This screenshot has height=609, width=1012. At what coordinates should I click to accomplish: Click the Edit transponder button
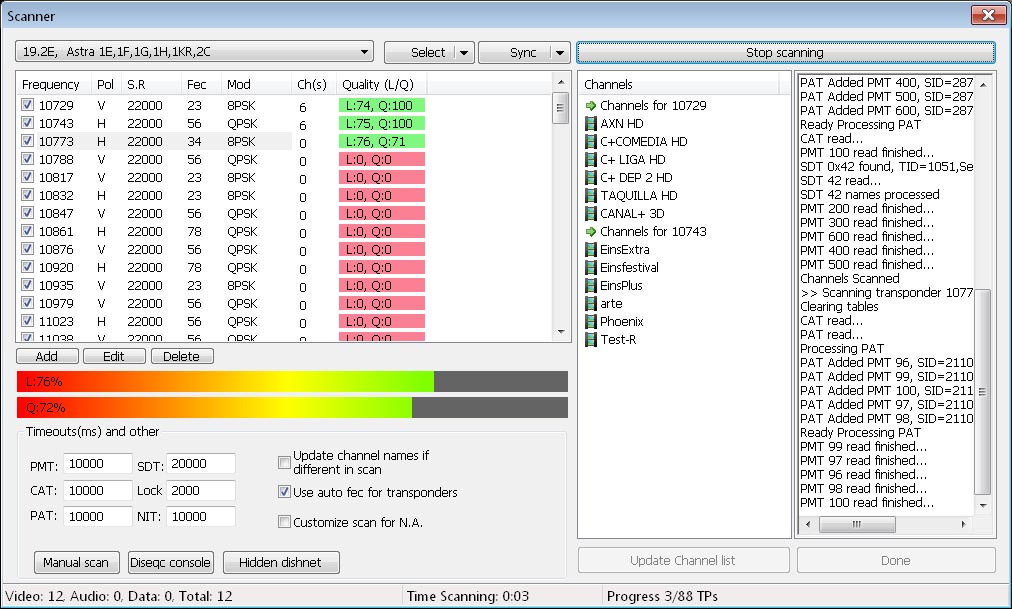114,356
